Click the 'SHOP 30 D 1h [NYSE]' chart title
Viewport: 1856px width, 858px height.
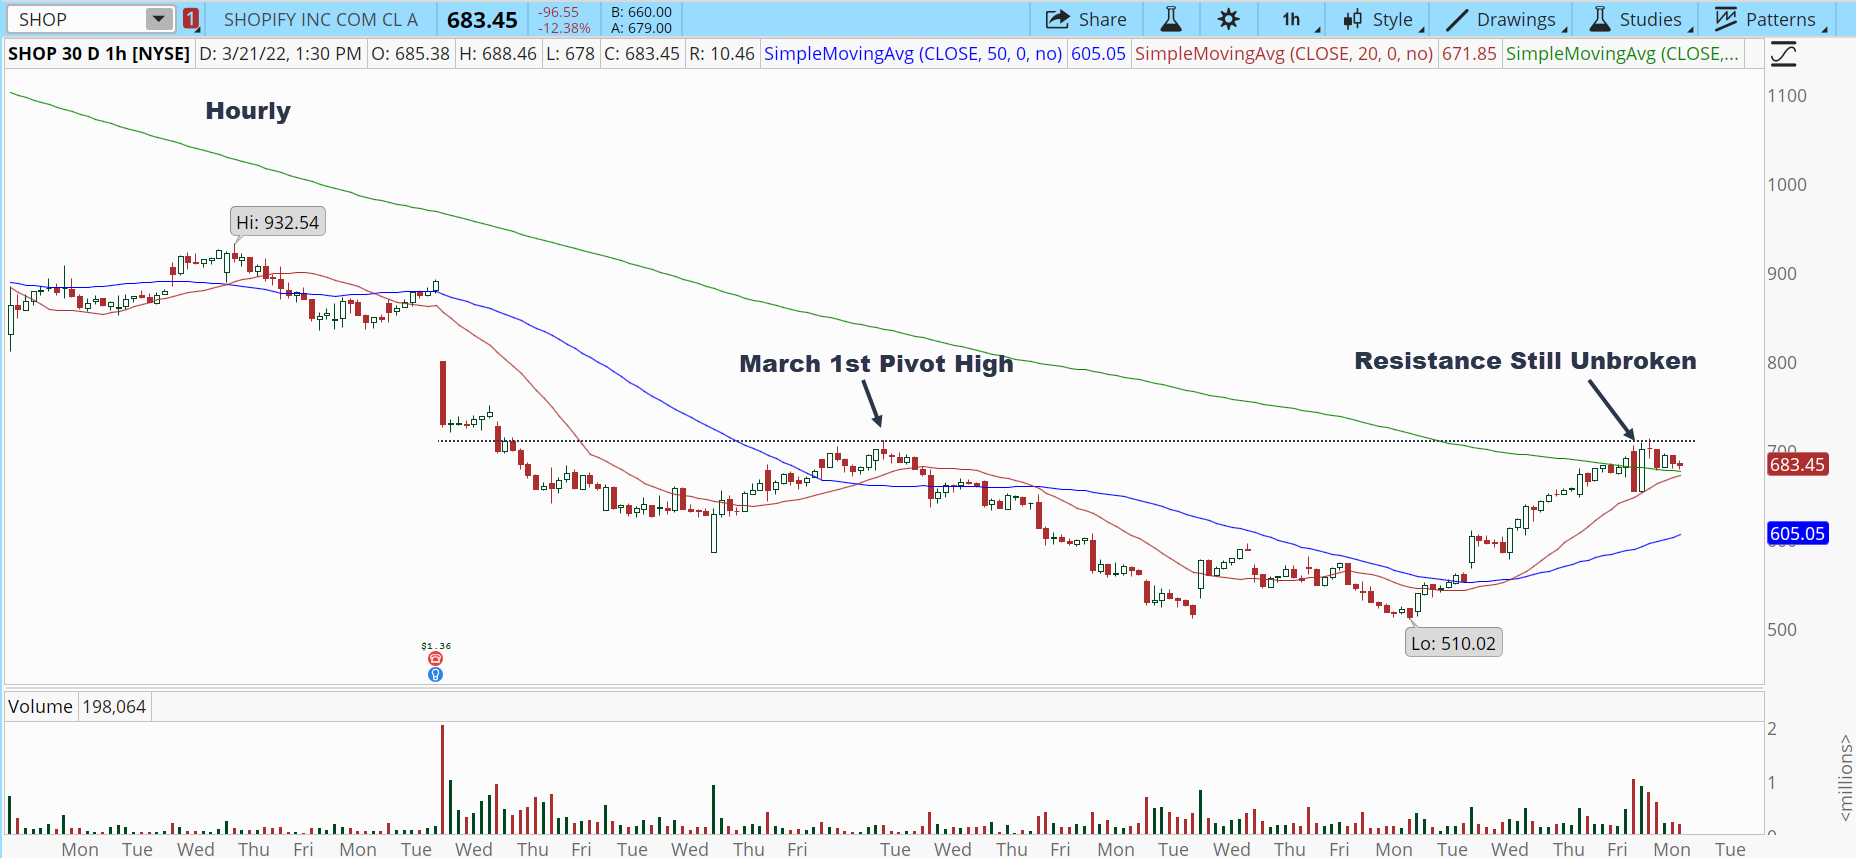tap(99, 54)
